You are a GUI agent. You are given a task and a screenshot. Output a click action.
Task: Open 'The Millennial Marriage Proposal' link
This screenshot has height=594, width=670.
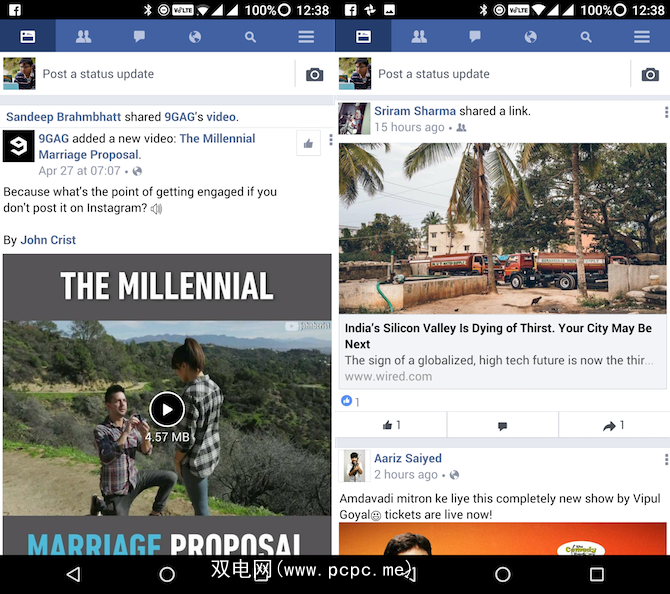147,146
